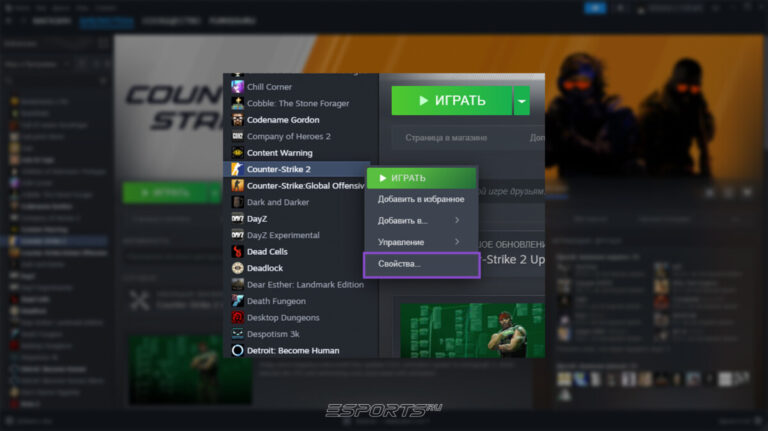Click the Deadlock game icon

pos(238,268)
